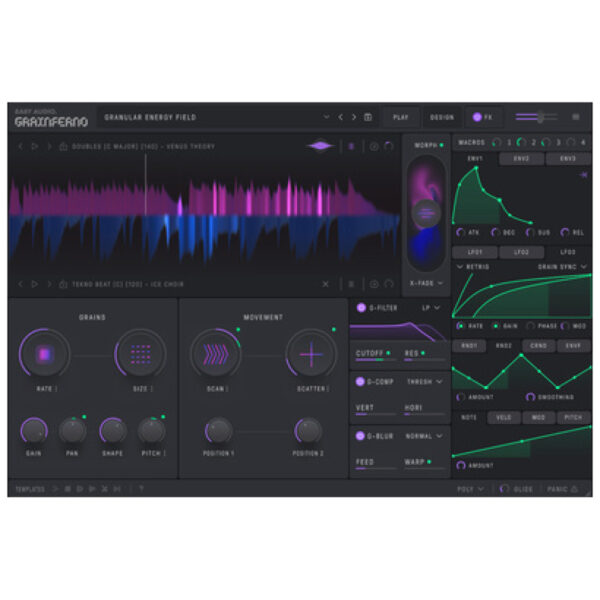Screen dimensions: 600x600
Task: Click the grains Pitch knob
Action: click(x=152, y=431)
